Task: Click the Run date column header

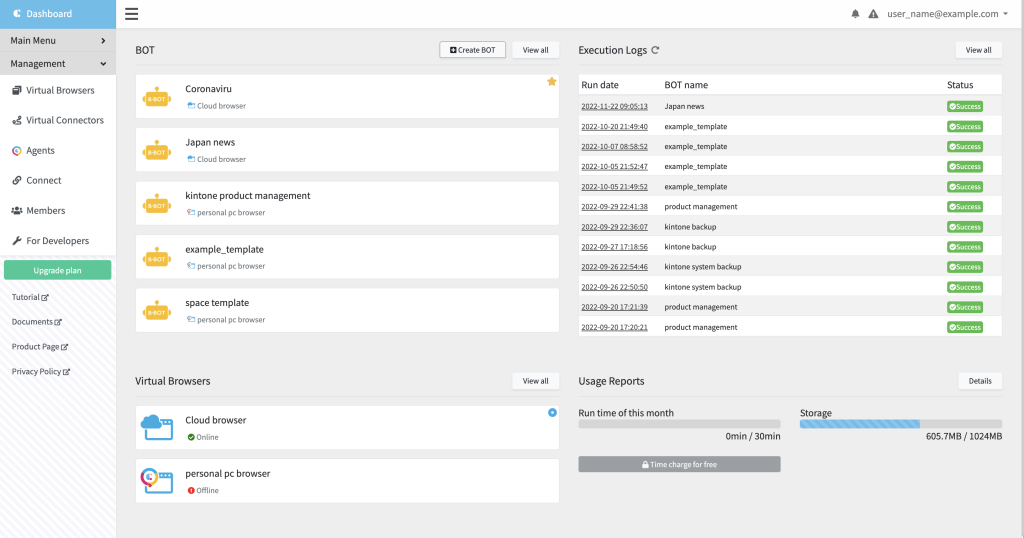Action: pyautogui.click(x=600, y=85)
